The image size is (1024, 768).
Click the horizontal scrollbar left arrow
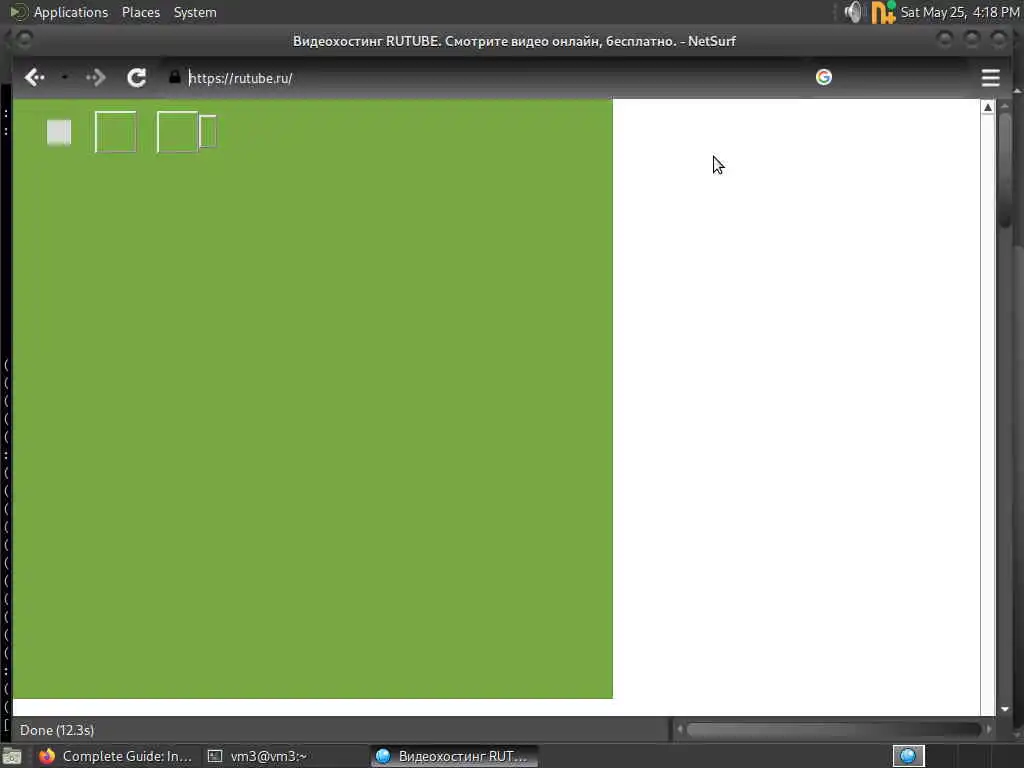click(679, 729)
